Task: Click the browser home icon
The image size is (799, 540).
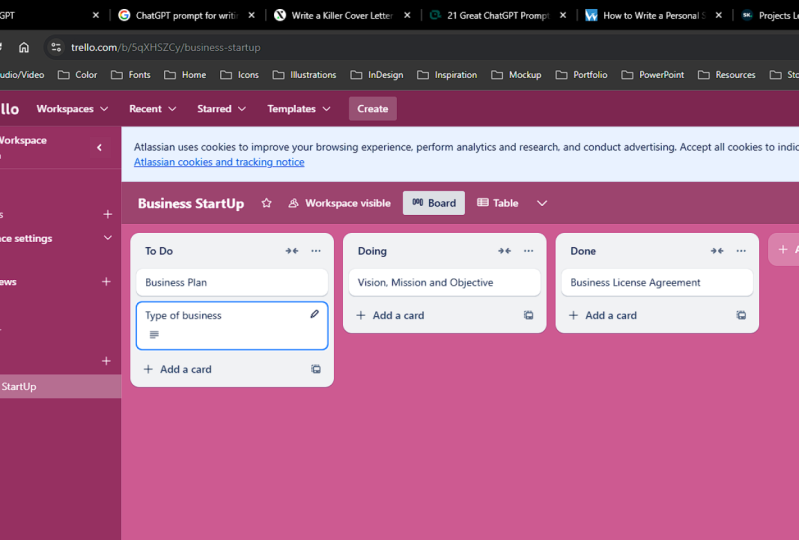Action: coord(24,47)
